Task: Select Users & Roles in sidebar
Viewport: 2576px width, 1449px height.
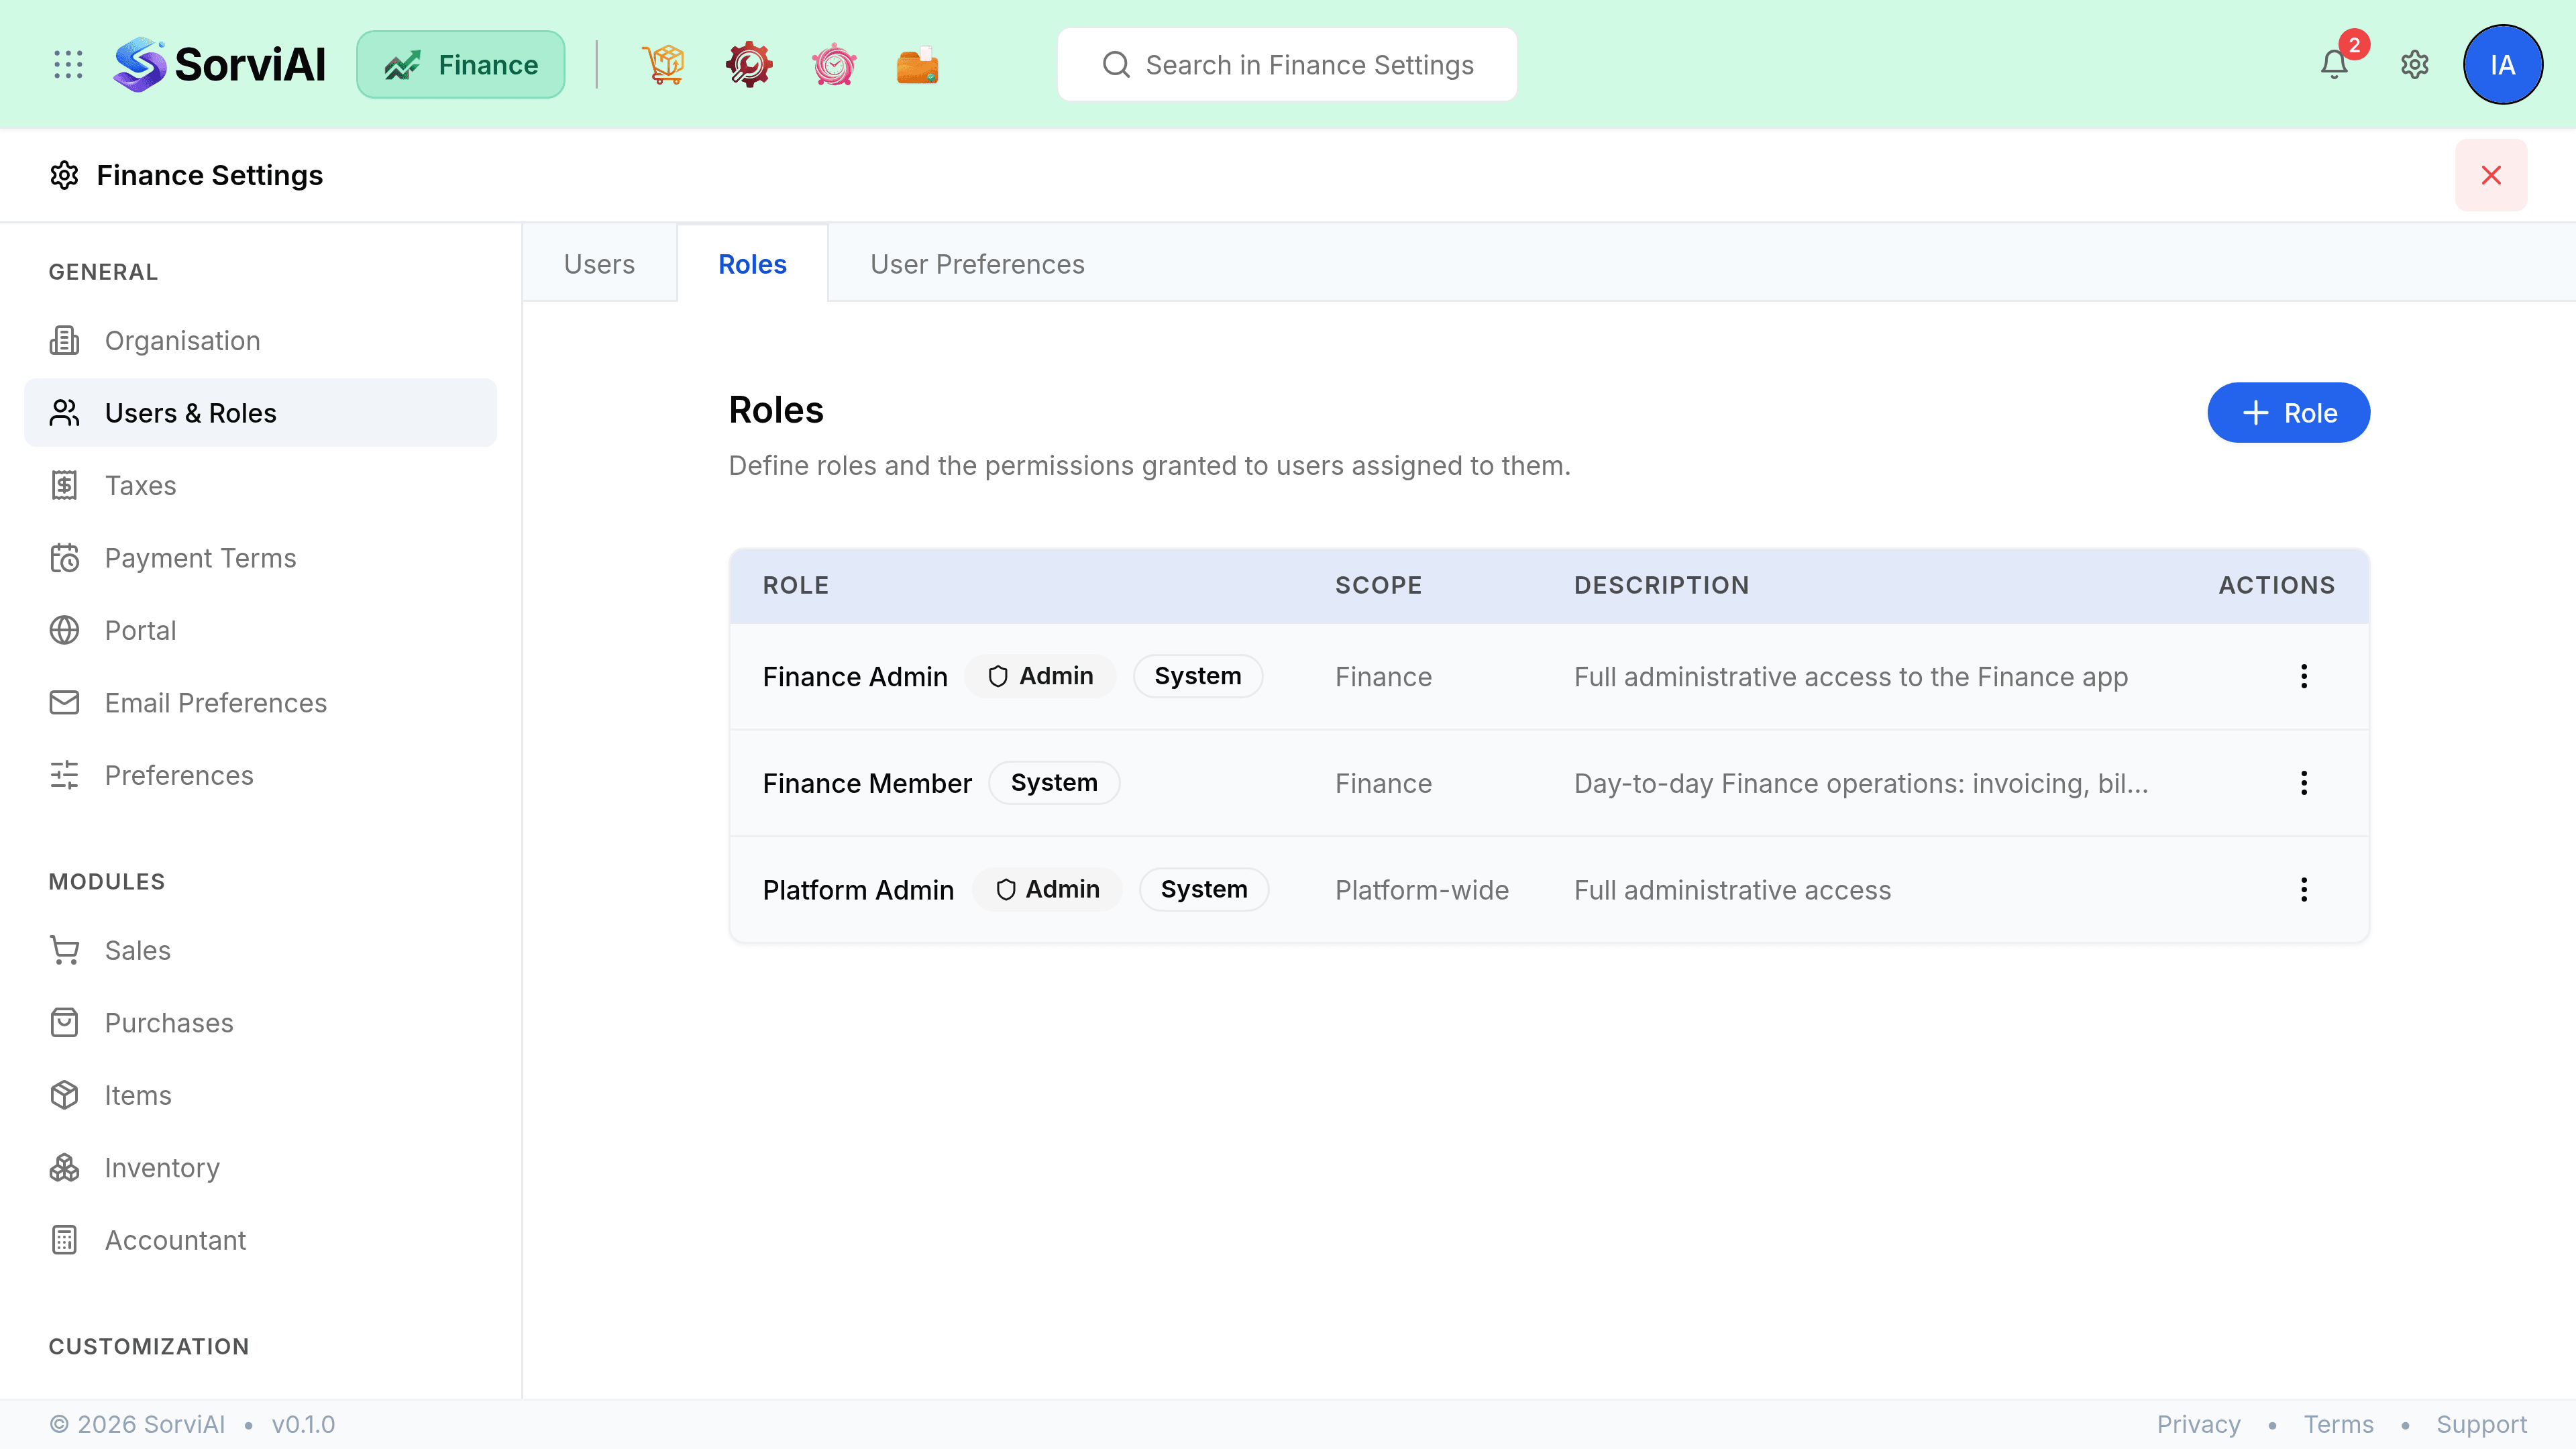Action: point(260,413)
